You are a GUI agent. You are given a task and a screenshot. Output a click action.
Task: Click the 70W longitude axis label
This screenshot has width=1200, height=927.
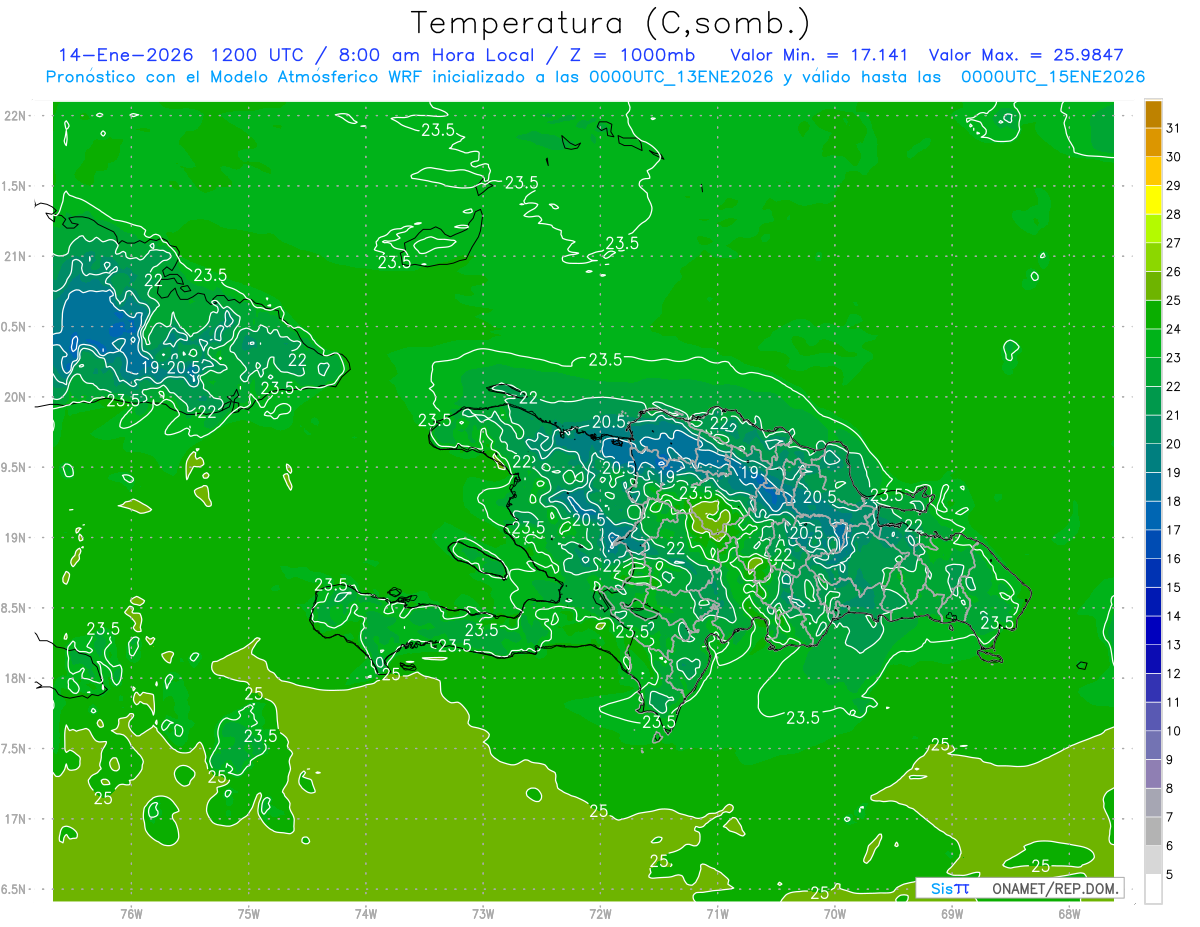point(835,913)
